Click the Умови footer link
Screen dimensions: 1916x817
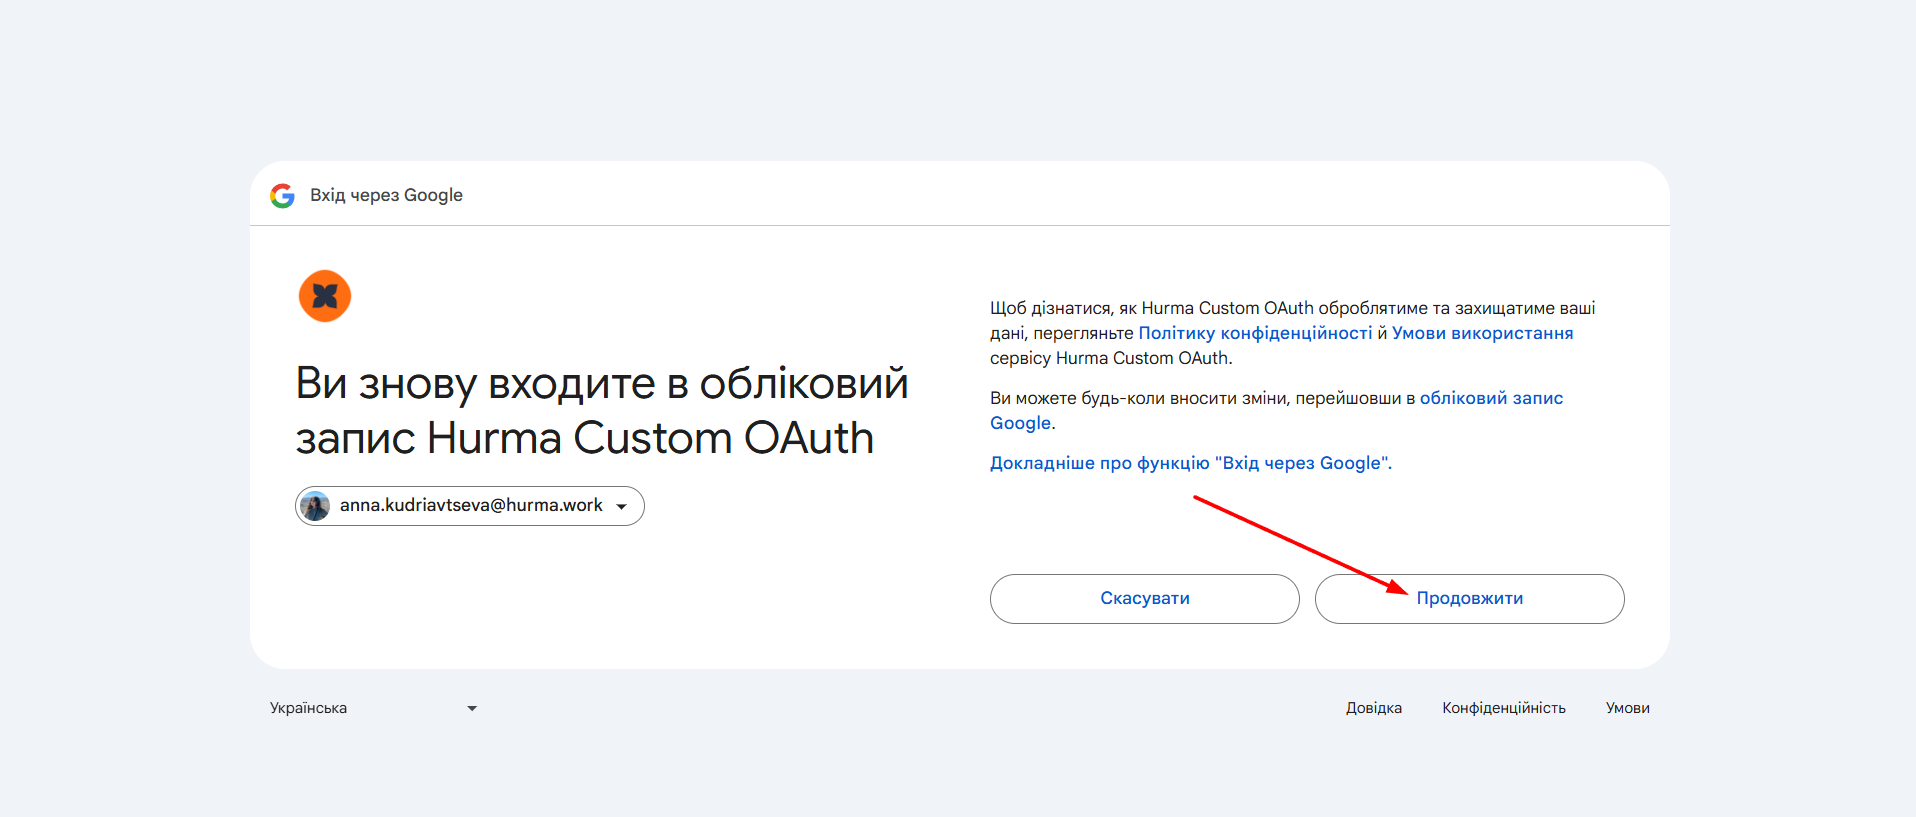click(1628, 708)
